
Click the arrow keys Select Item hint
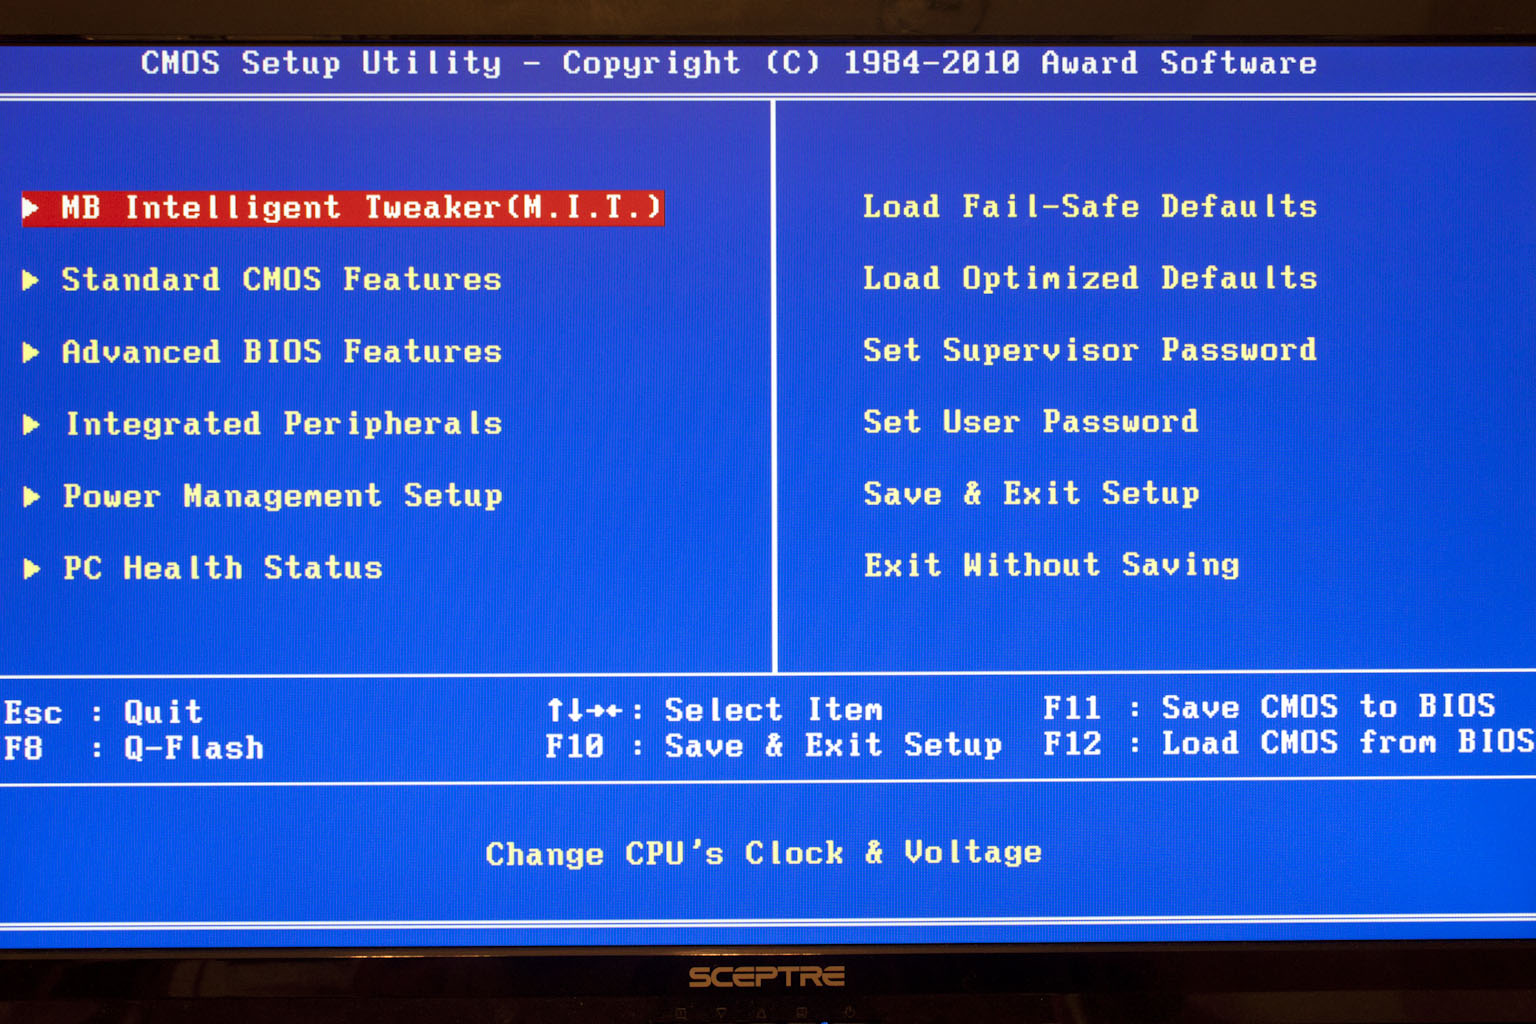click(x=714, y=710)
